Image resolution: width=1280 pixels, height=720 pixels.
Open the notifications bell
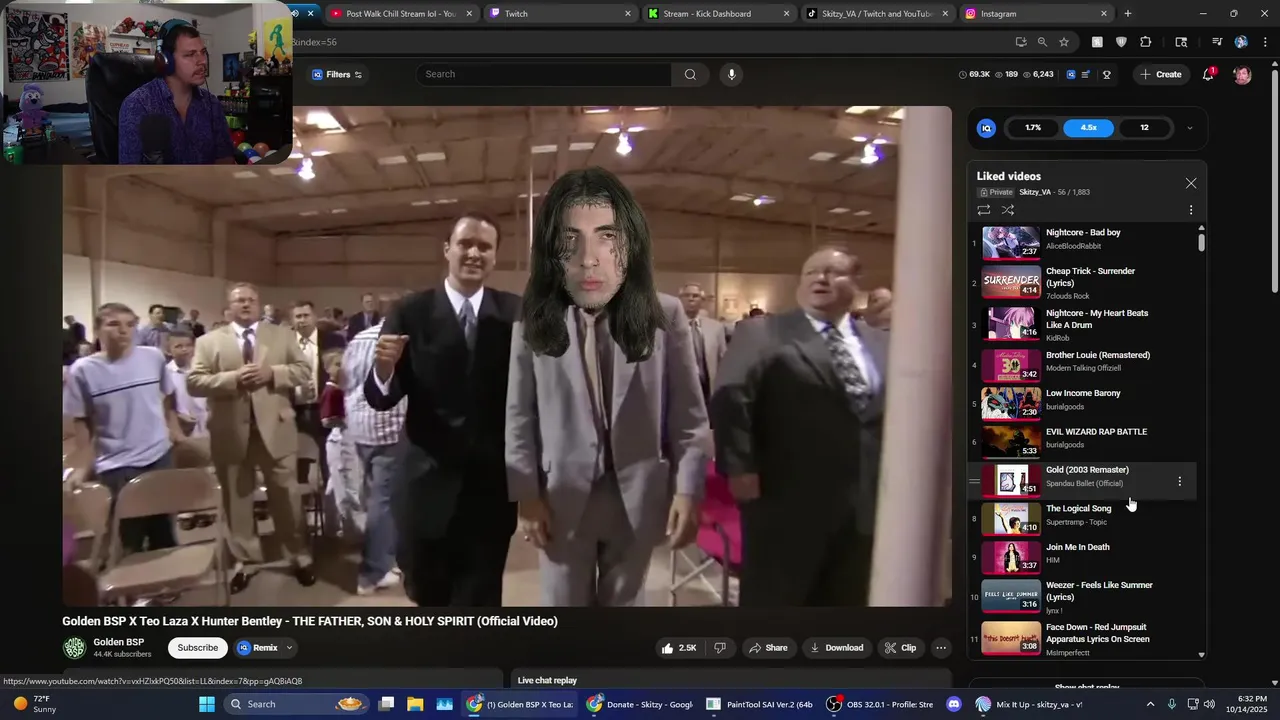[1208, 74]
